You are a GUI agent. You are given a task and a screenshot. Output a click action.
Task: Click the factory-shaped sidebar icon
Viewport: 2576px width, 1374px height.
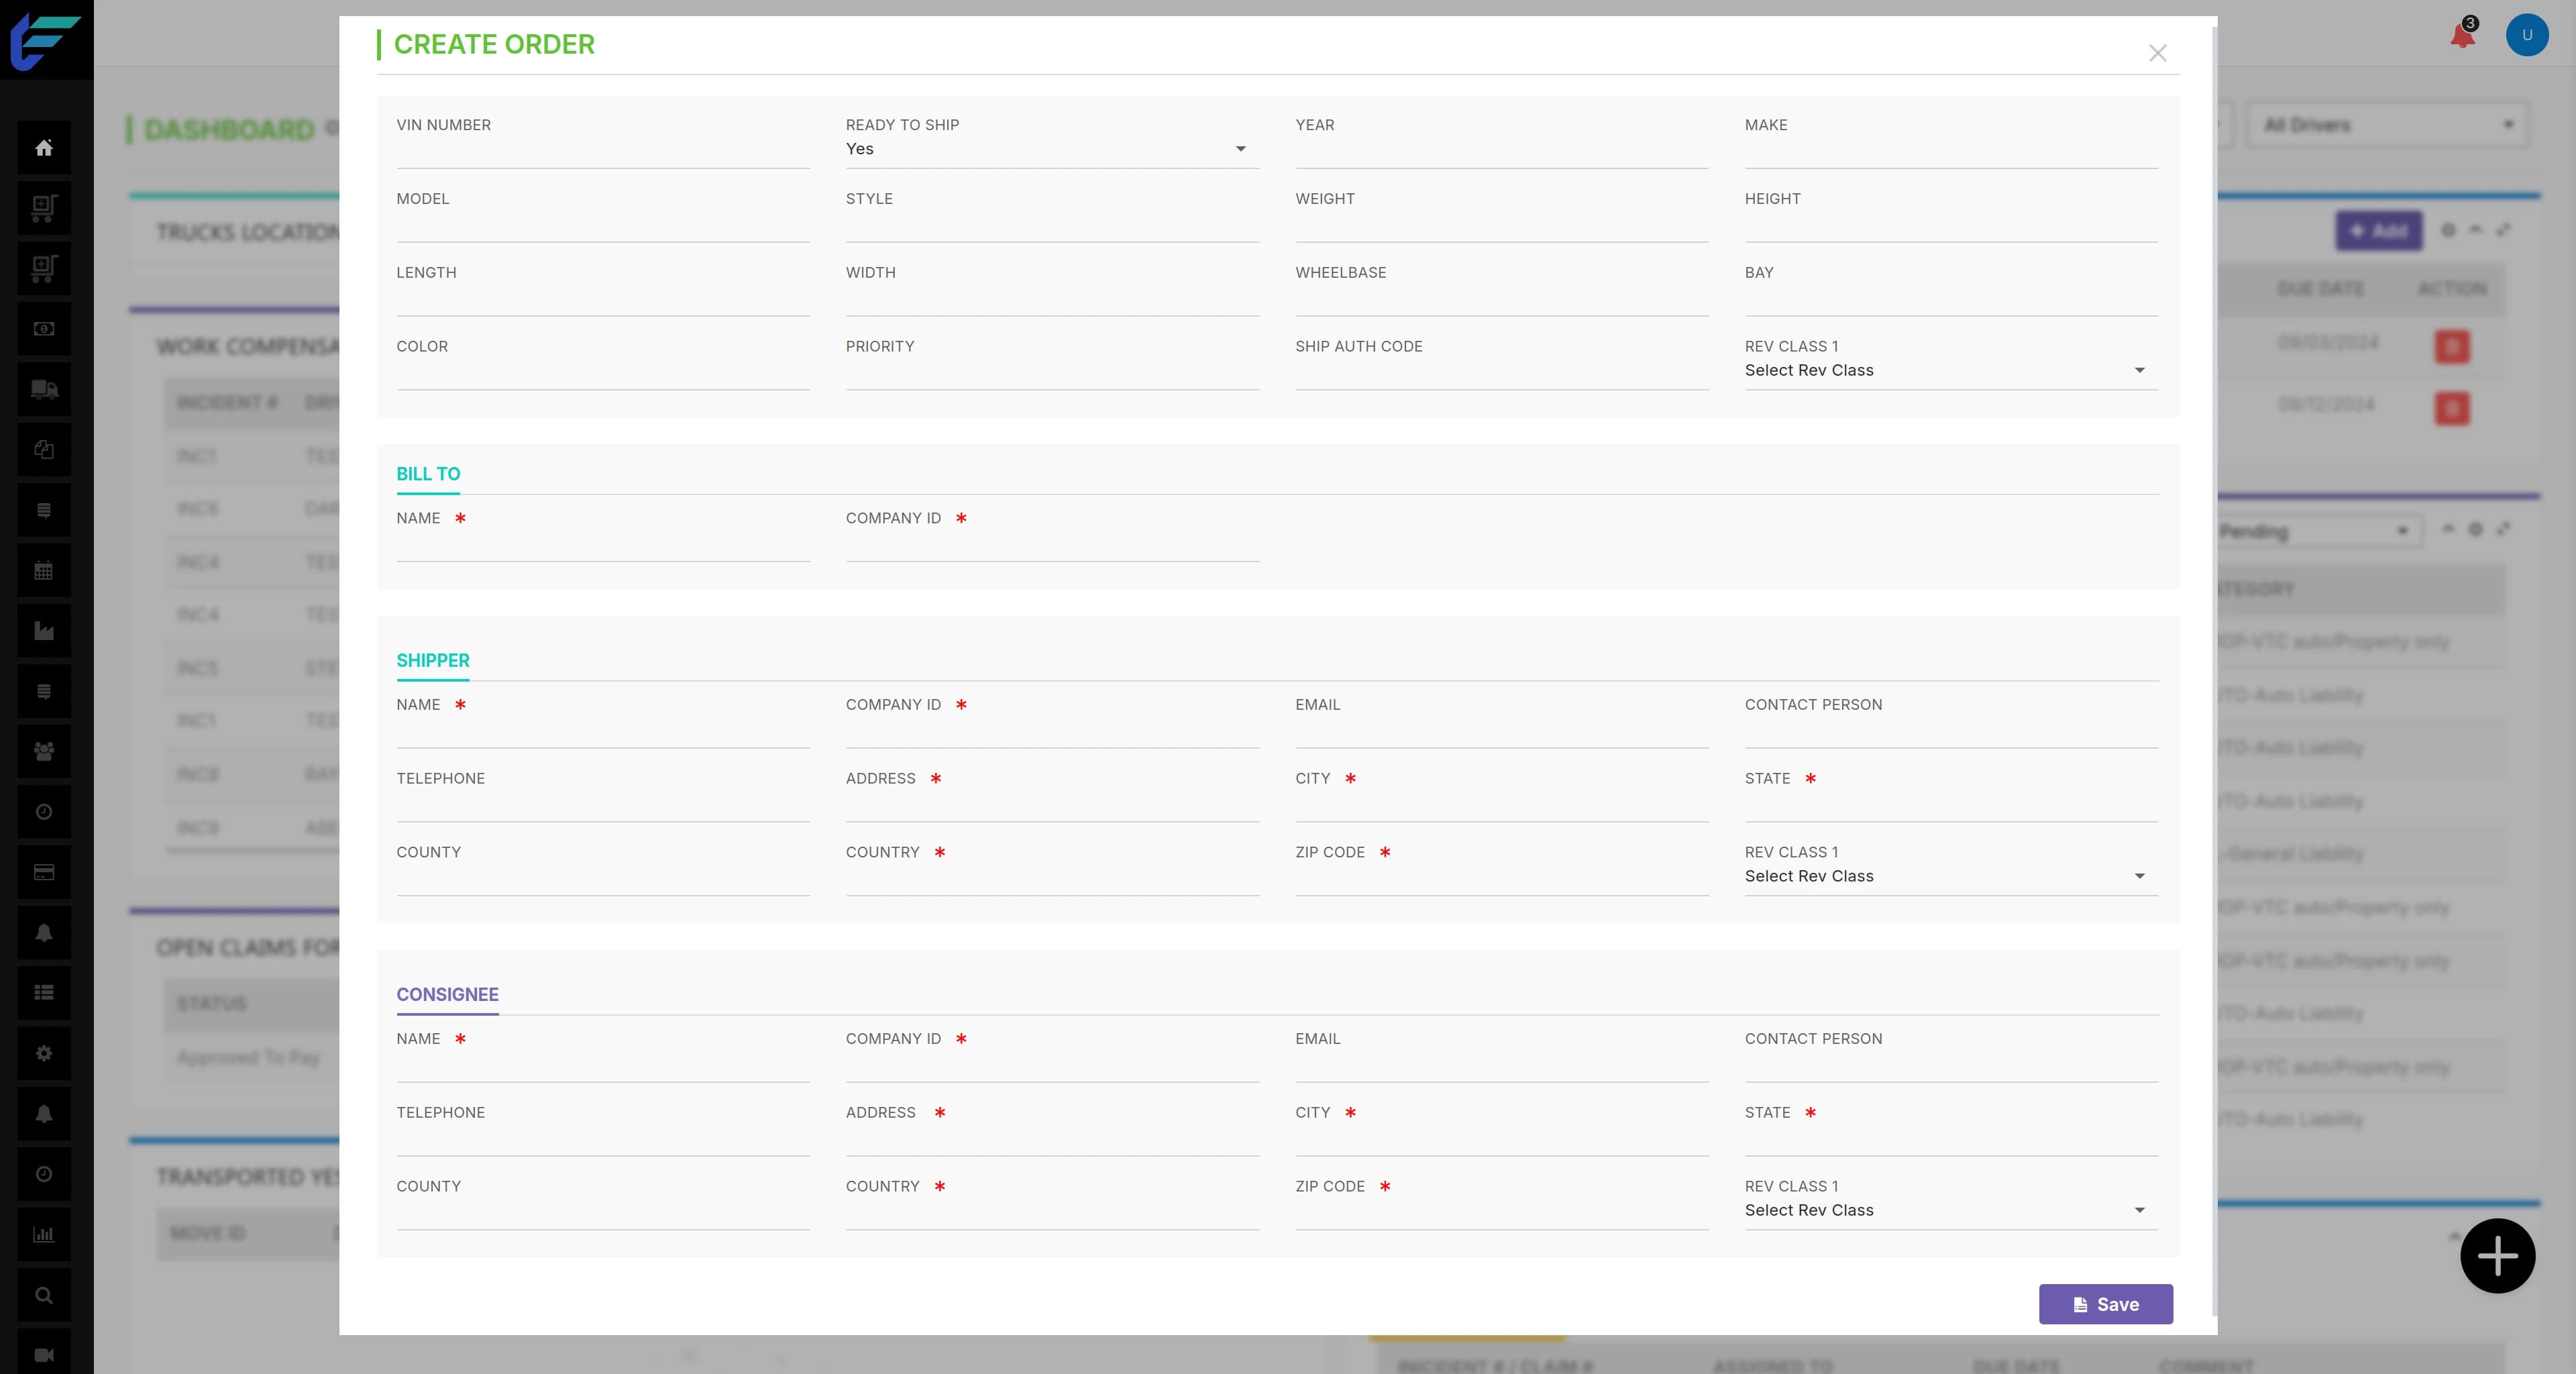click(x=44, y=631)
